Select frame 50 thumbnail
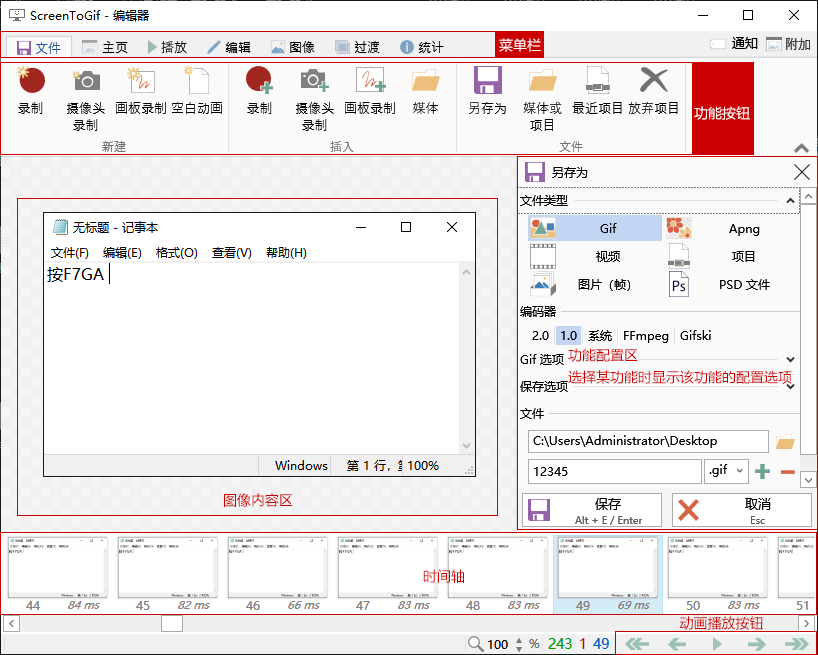The width and height of the screenshot is (818, 655). pyautogui.click(x=718, y=574)
